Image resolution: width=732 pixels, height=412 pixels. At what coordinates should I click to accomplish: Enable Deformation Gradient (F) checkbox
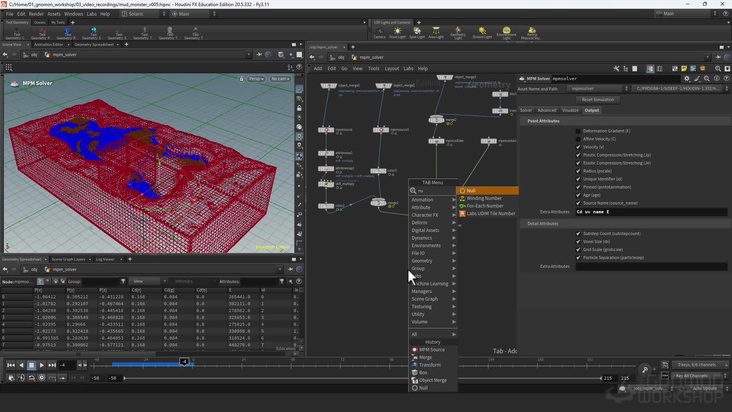tap(578, 131)
